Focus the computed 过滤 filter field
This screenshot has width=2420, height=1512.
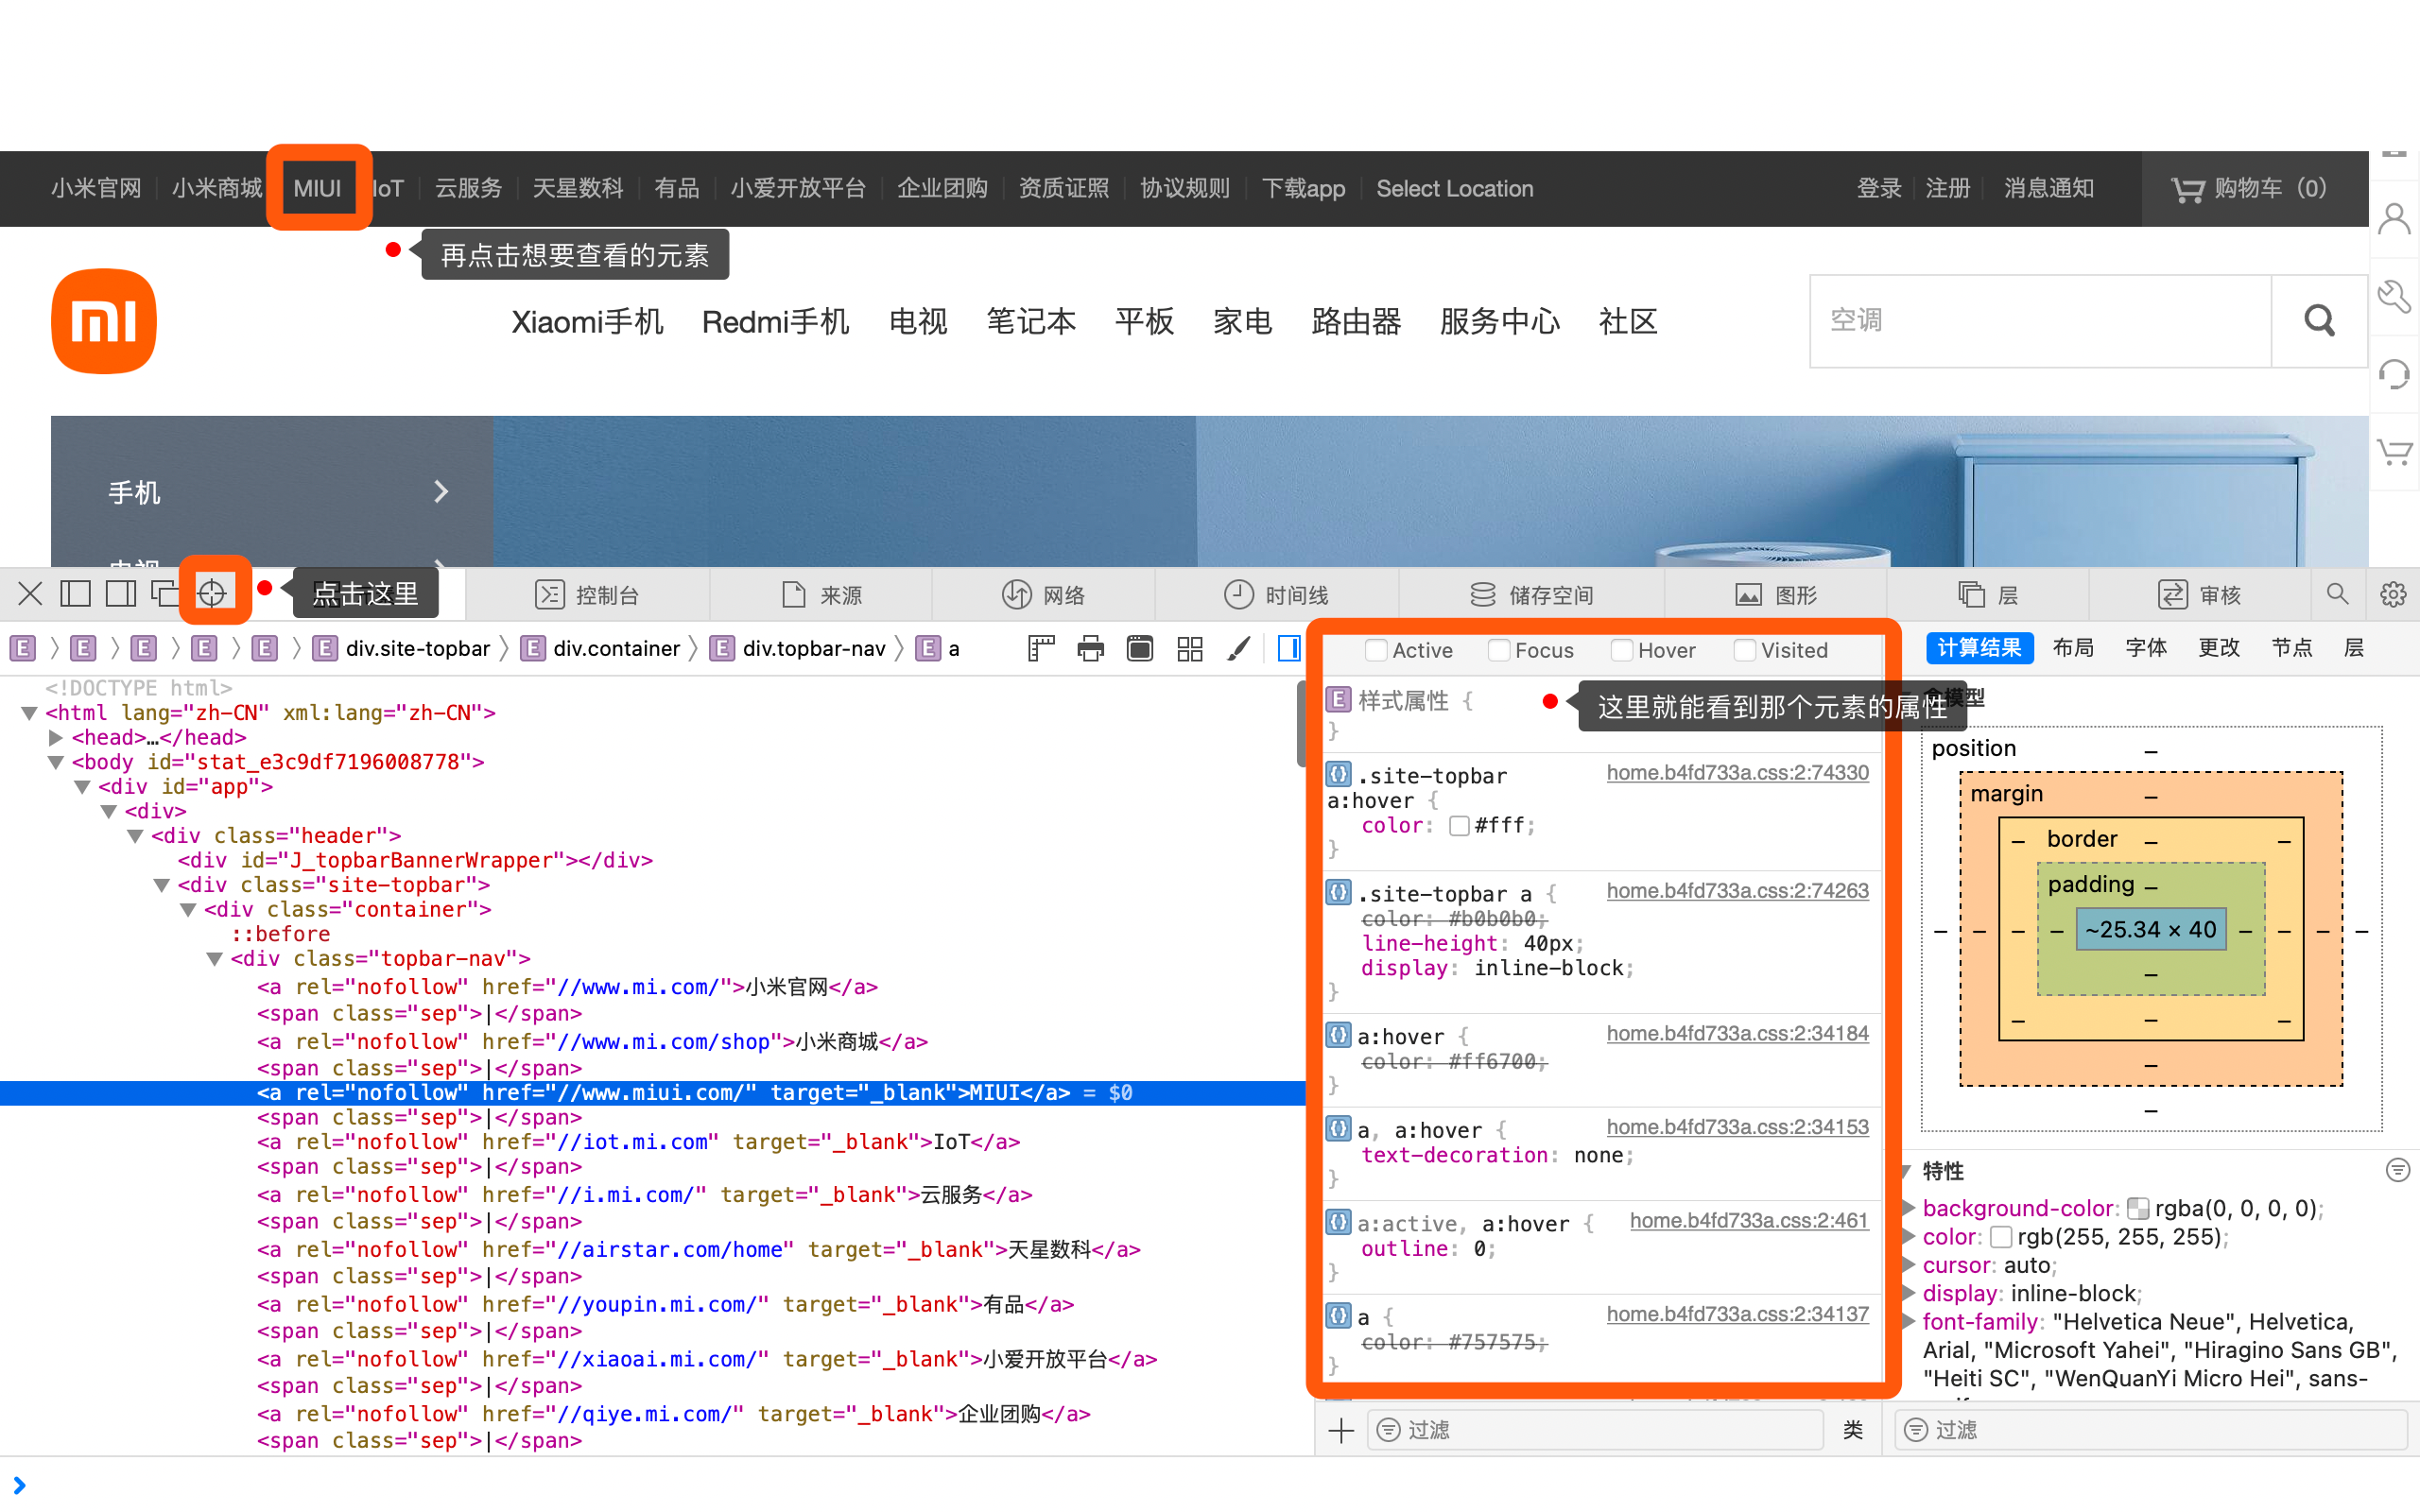(2152, 1430)
